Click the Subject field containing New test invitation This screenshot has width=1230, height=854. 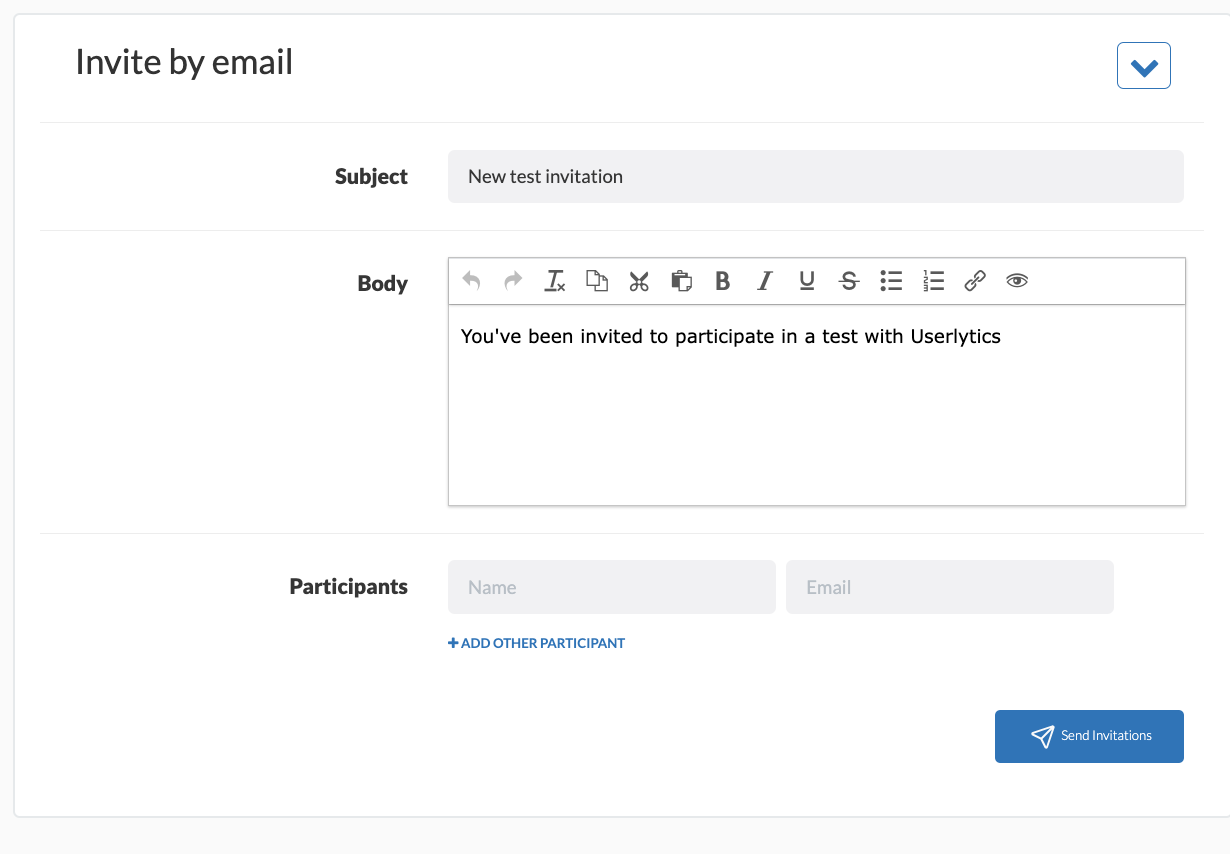click(x=815, y=176)
